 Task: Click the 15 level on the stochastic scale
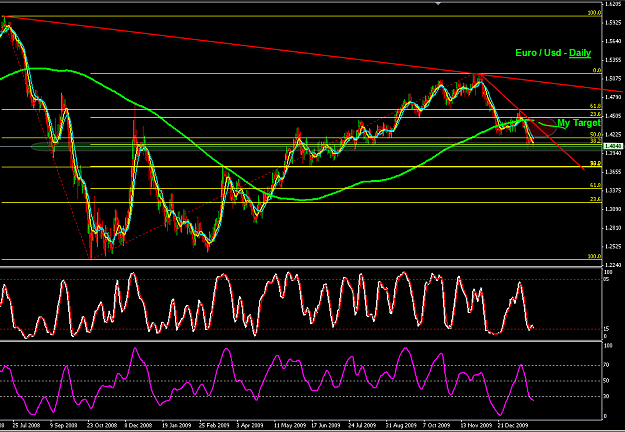pyautogui.click(x=606, y=329)
